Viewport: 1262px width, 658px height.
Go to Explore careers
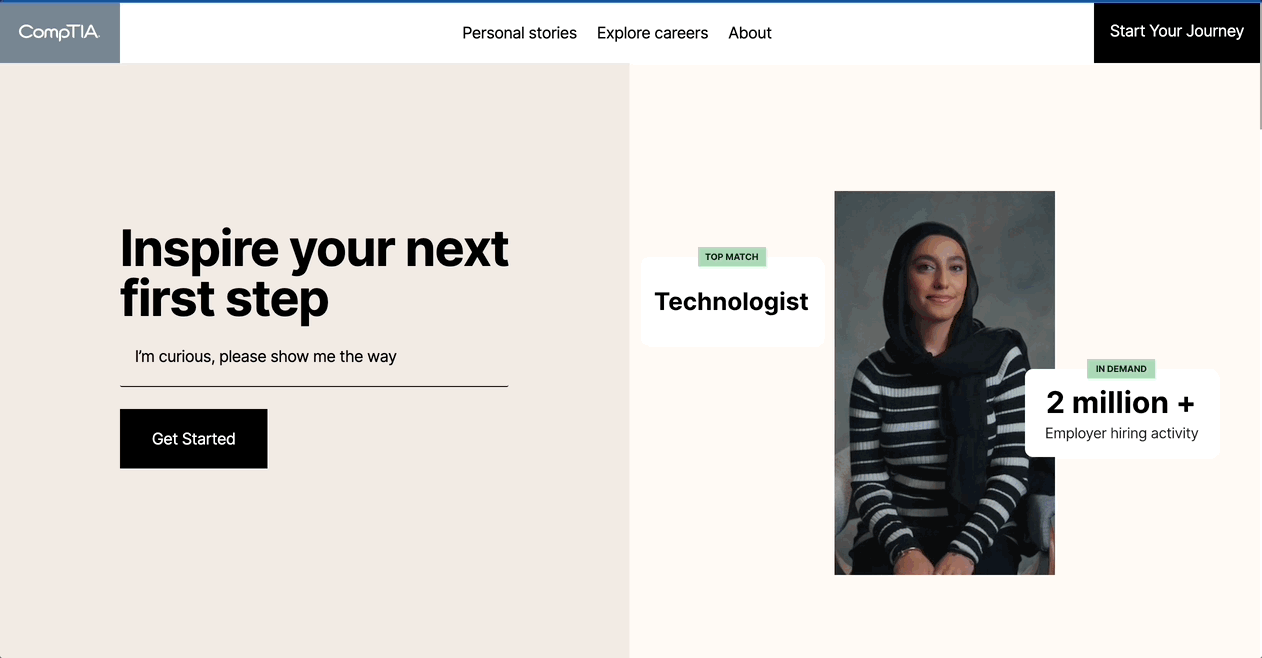(652, 33)
